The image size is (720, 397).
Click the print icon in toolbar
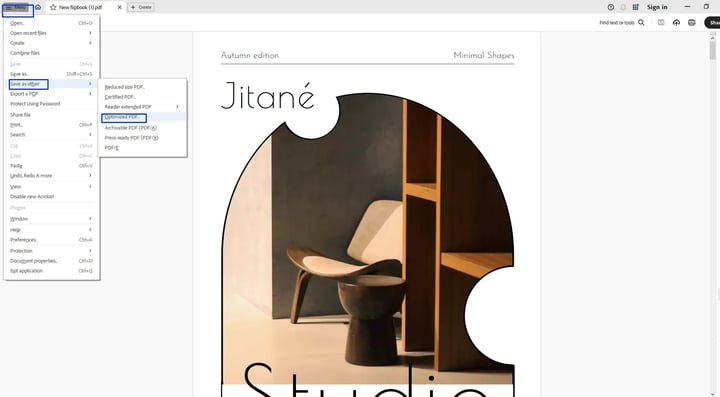[692, 22]
